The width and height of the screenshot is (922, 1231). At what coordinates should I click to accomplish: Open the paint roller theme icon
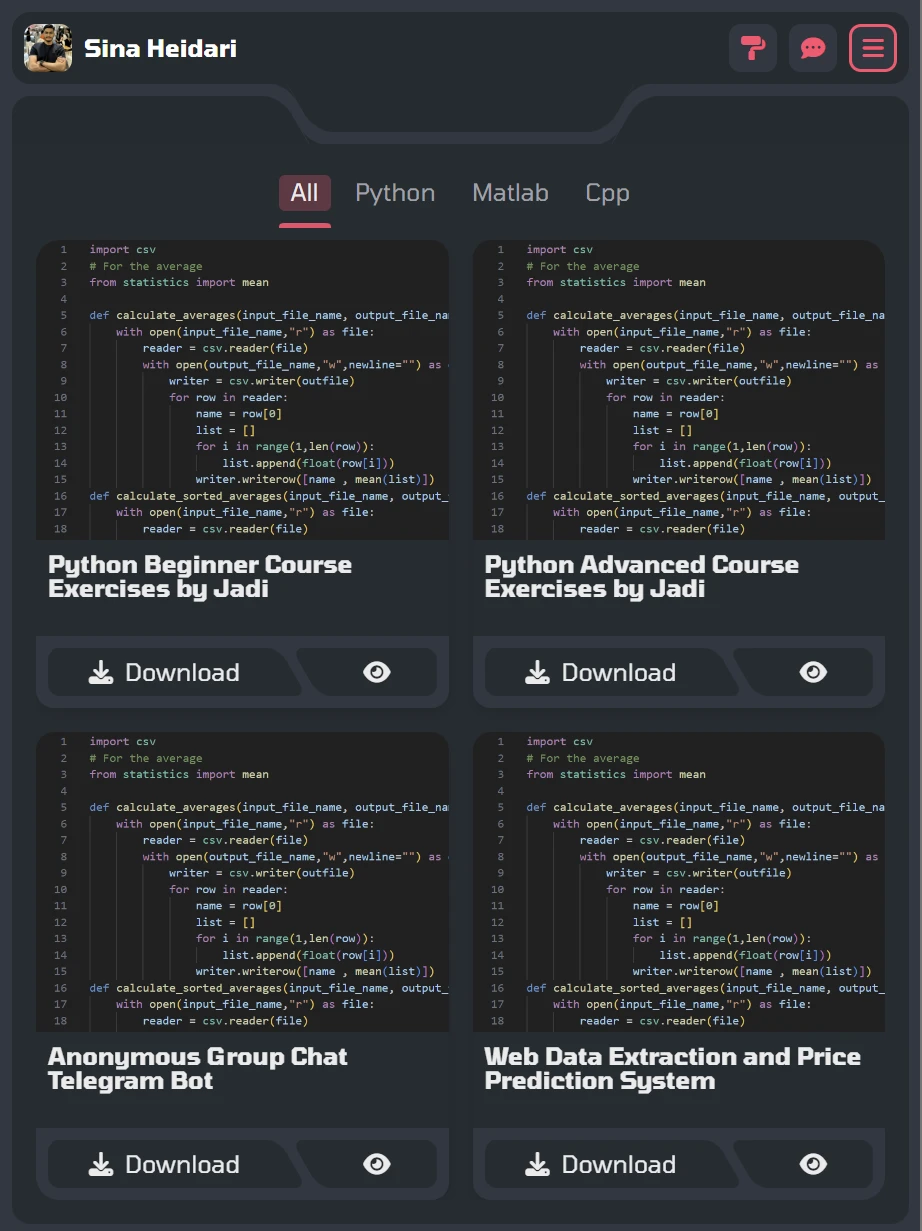point(752,48)
